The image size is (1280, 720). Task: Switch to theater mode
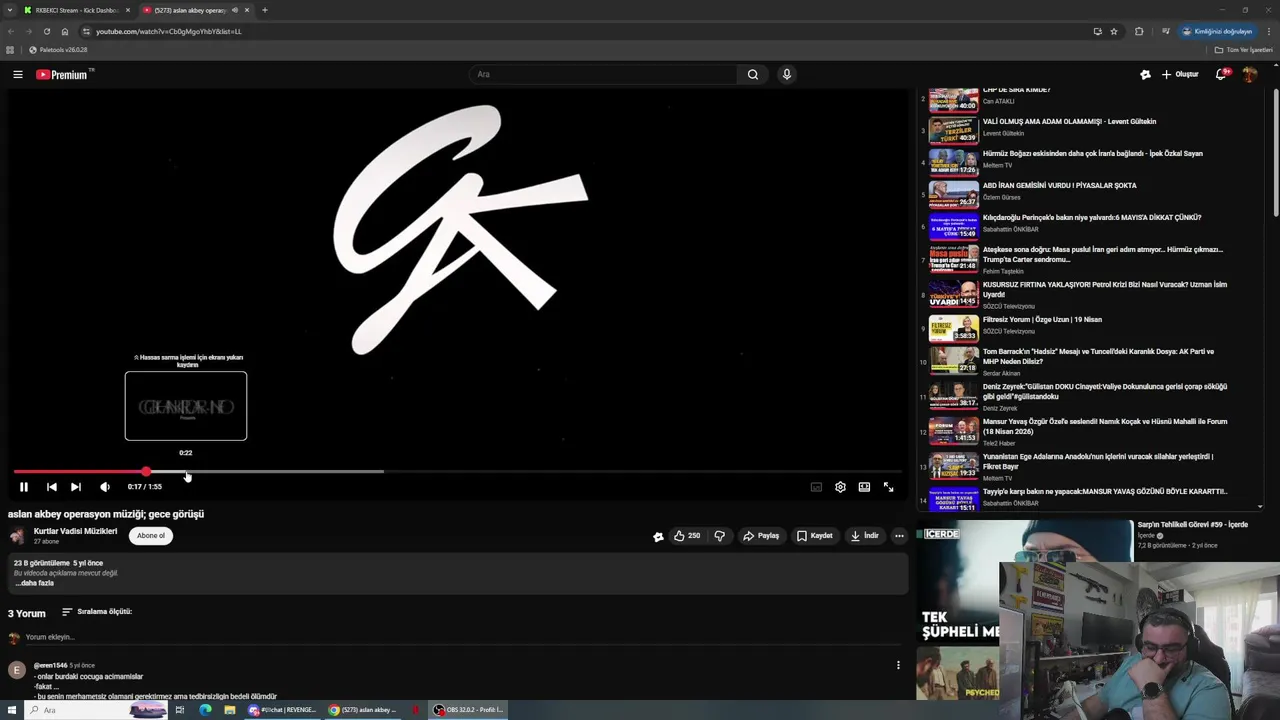864,487
